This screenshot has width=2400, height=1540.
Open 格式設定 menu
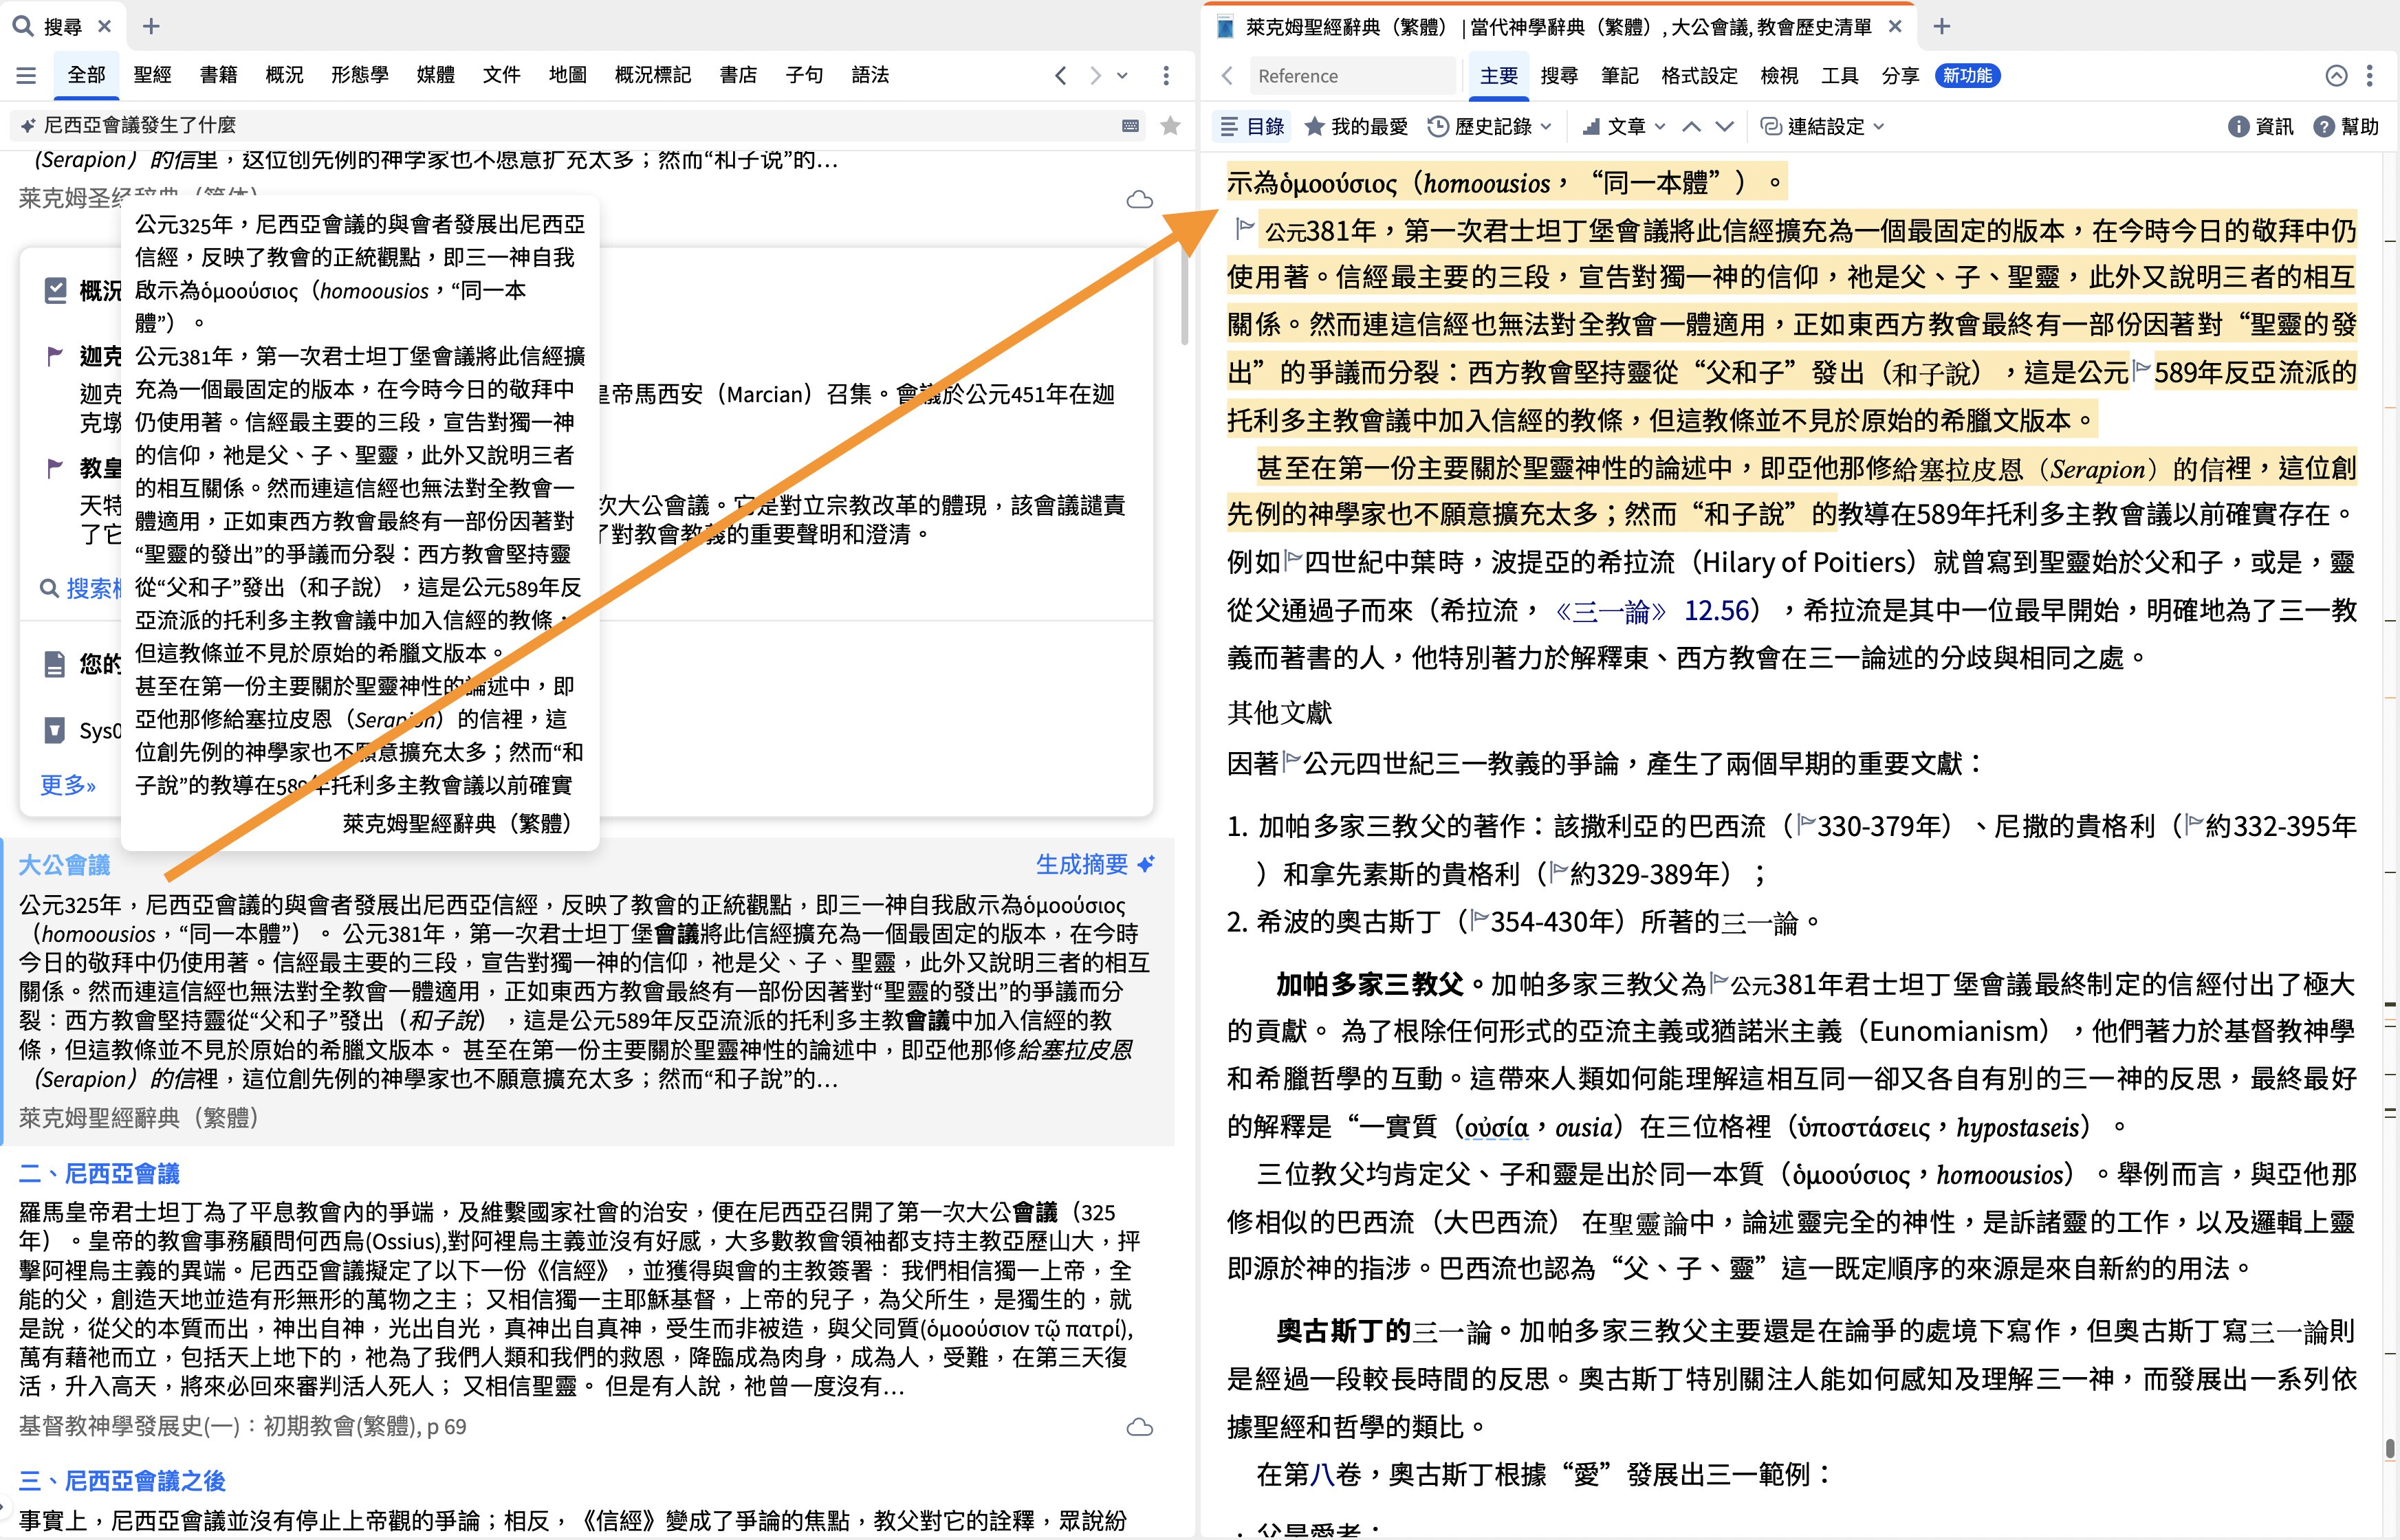(1699, 76)
